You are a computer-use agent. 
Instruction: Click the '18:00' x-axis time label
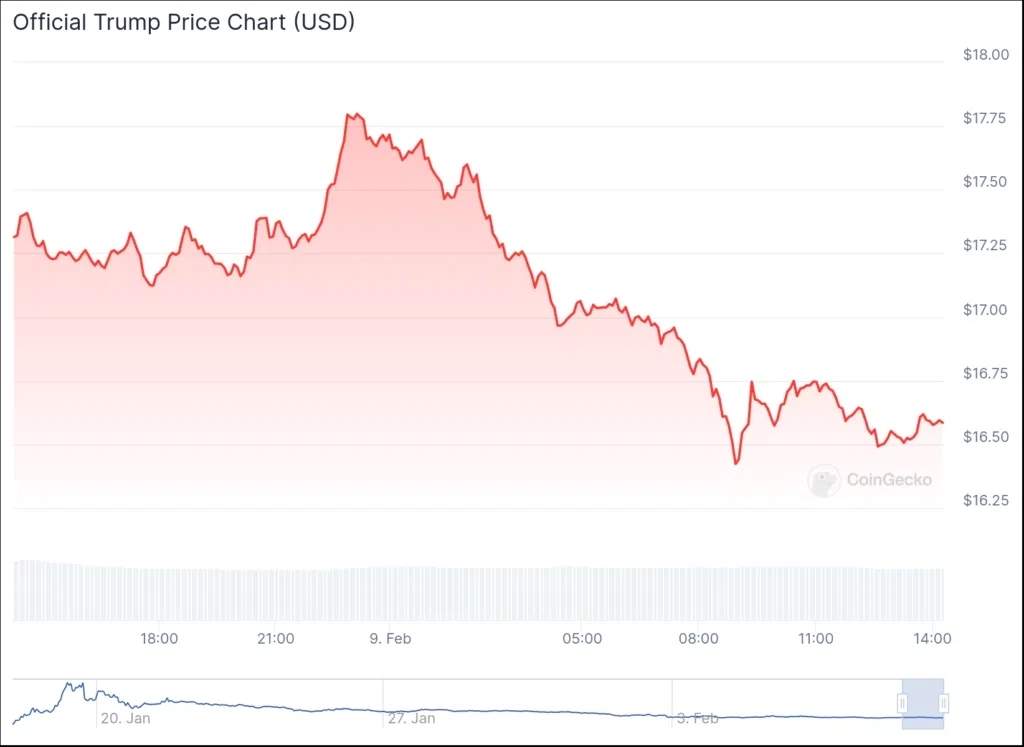[x=159, y=639]
